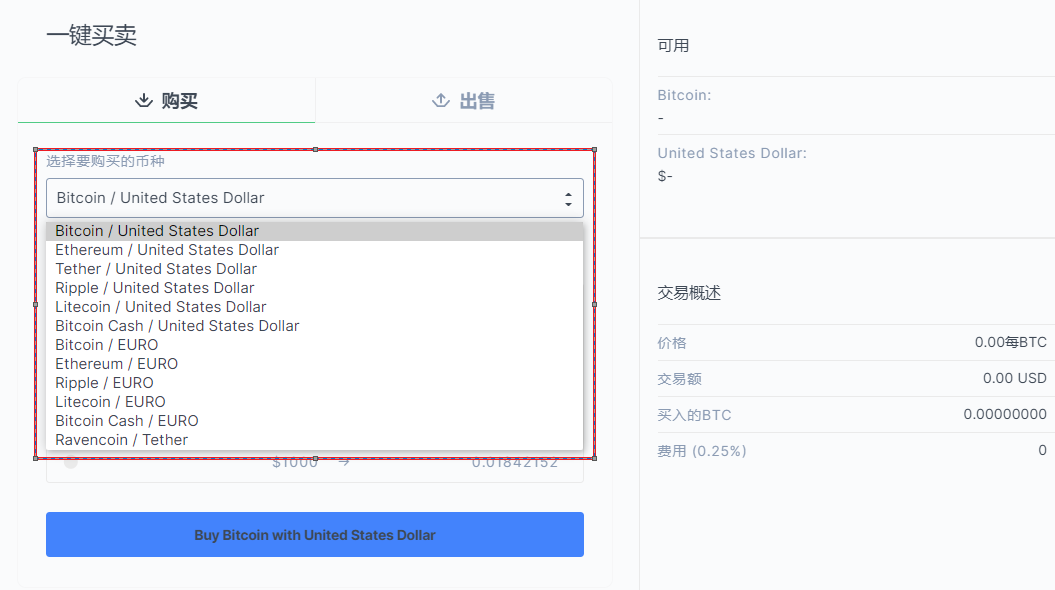1055x590 pixels.
Task: Pick Ripple / United States Dollar option
Action: coord(315,288)
